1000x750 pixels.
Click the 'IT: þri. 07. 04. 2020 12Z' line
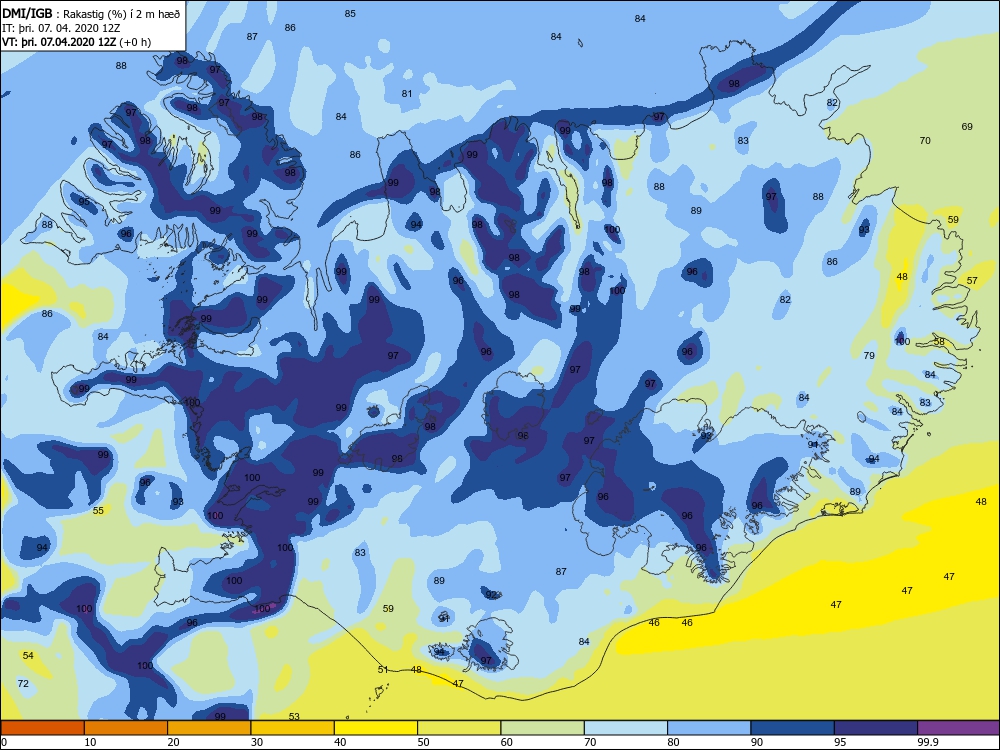(61, 28)
